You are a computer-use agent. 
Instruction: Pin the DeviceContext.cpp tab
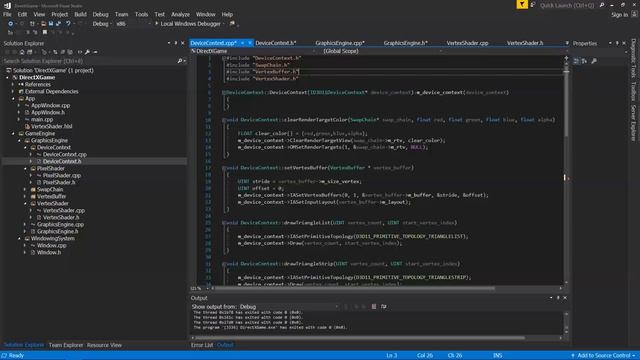[x=242, y=43]
